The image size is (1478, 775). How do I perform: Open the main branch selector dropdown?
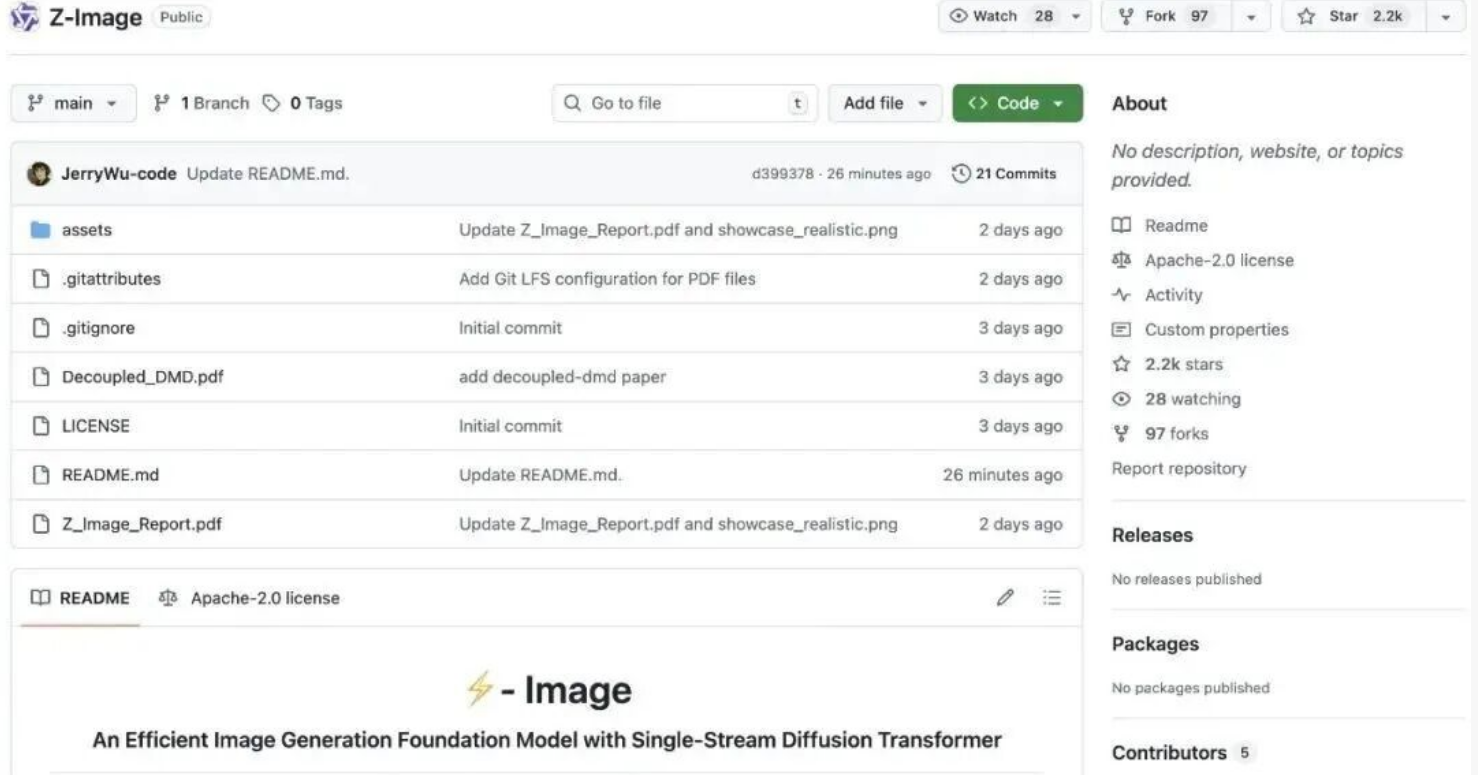point(73,103)
